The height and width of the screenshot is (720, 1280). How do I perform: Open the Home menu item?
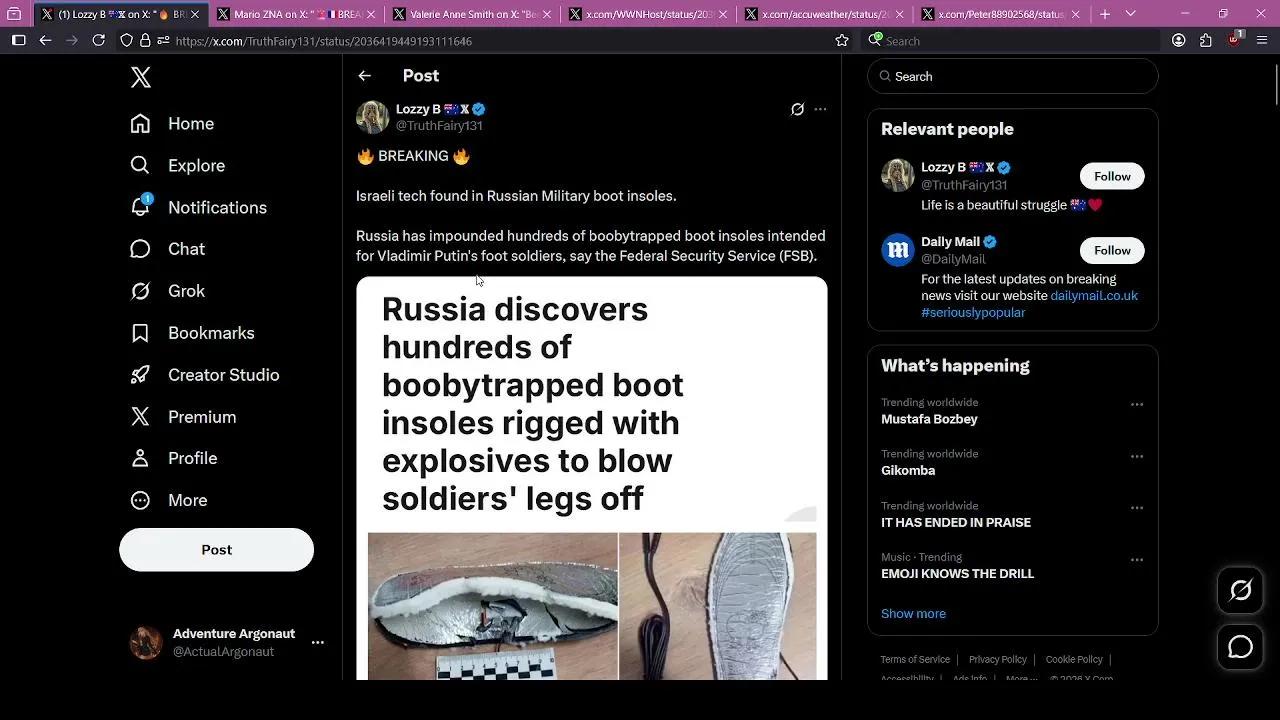coord(191,123)
